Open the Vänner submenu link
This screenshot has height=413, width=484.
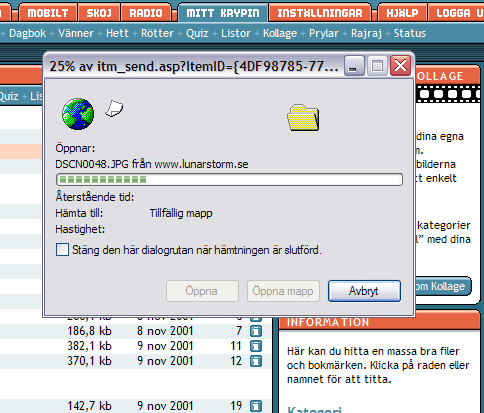click(76, 33)
